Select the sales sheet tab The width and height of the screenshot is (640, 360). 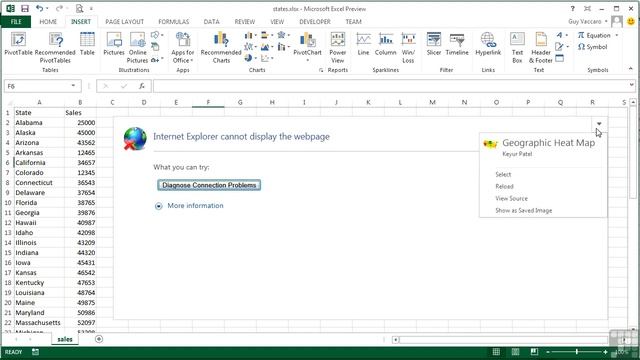[64, 339]
